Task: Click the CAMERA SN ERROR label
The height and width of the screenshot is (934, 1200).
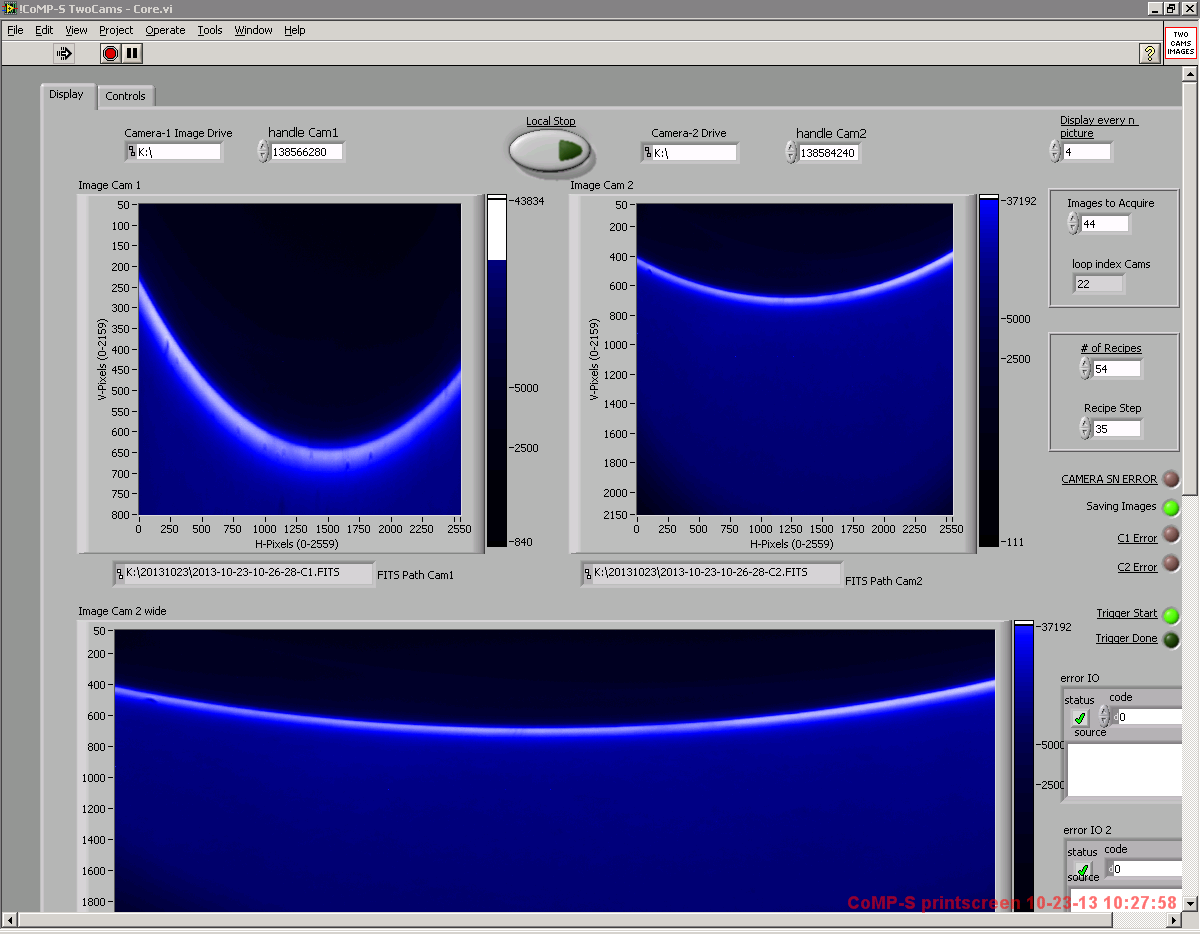Action: [1108, 480]
